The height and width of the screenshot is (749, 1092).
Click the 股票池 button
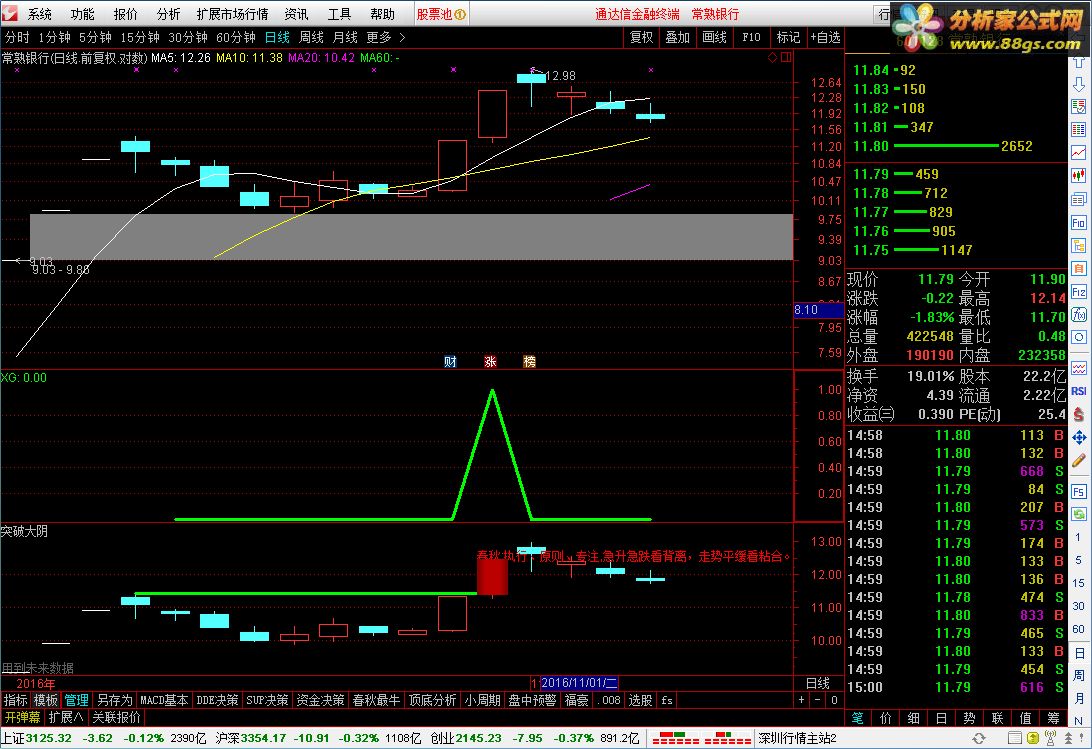coord(441,14)
